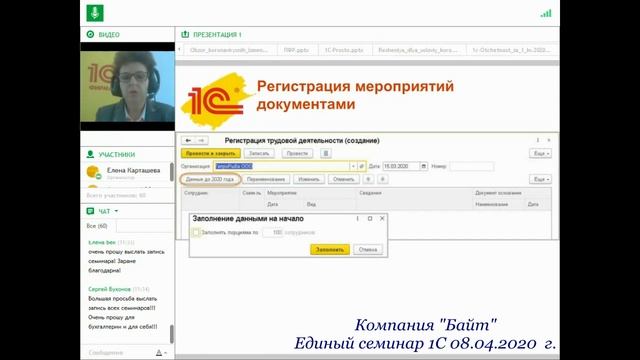Open the calendar picker beside the date
This screenshot has width=640, height=360.
coord(423,166)
